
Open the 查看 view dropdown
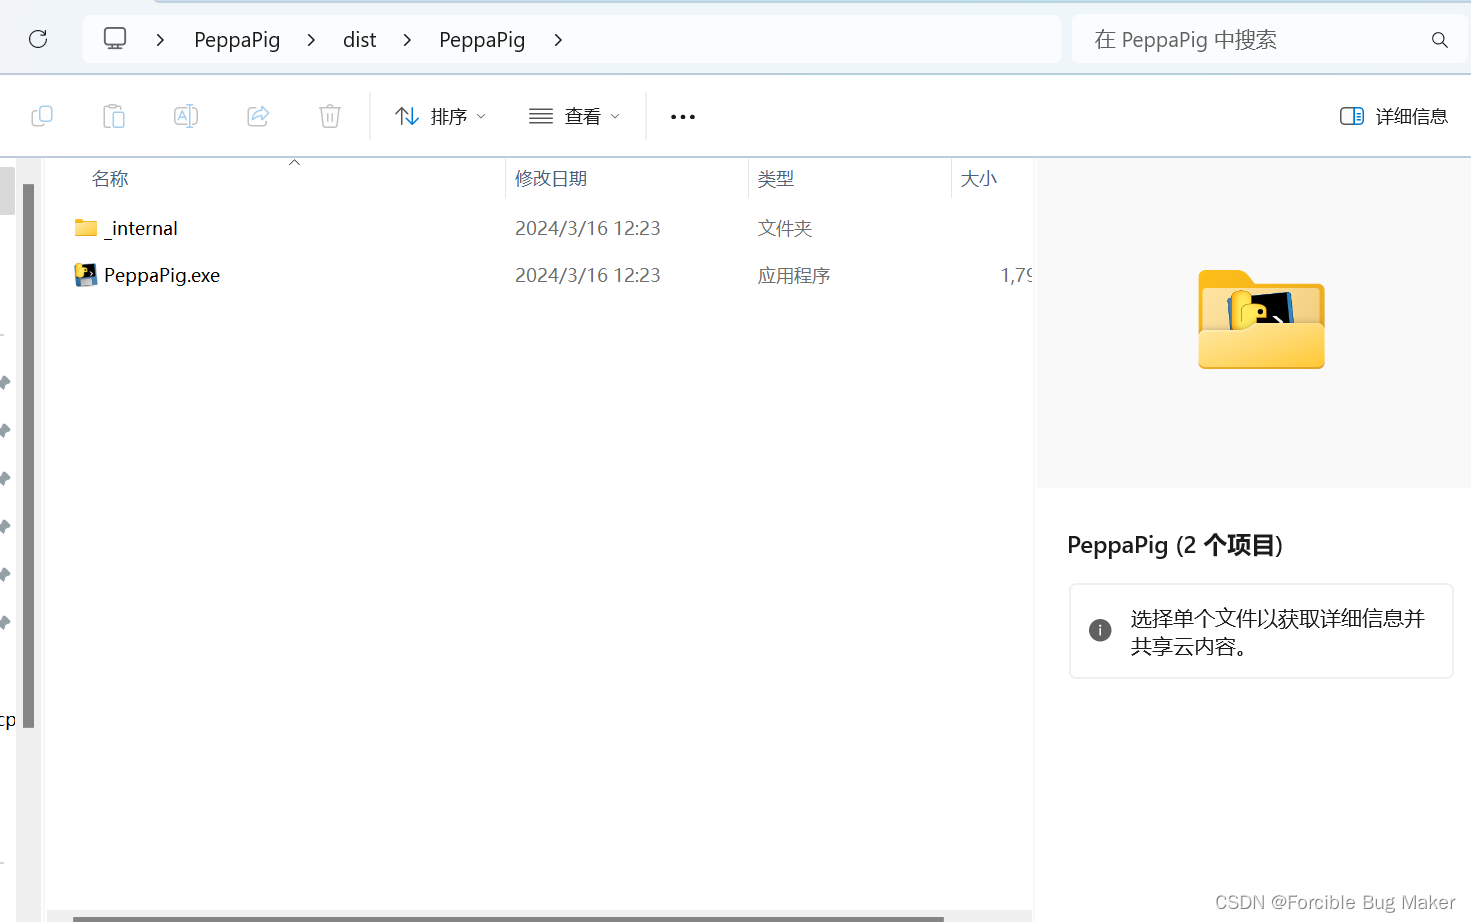[x=575, y=116]
